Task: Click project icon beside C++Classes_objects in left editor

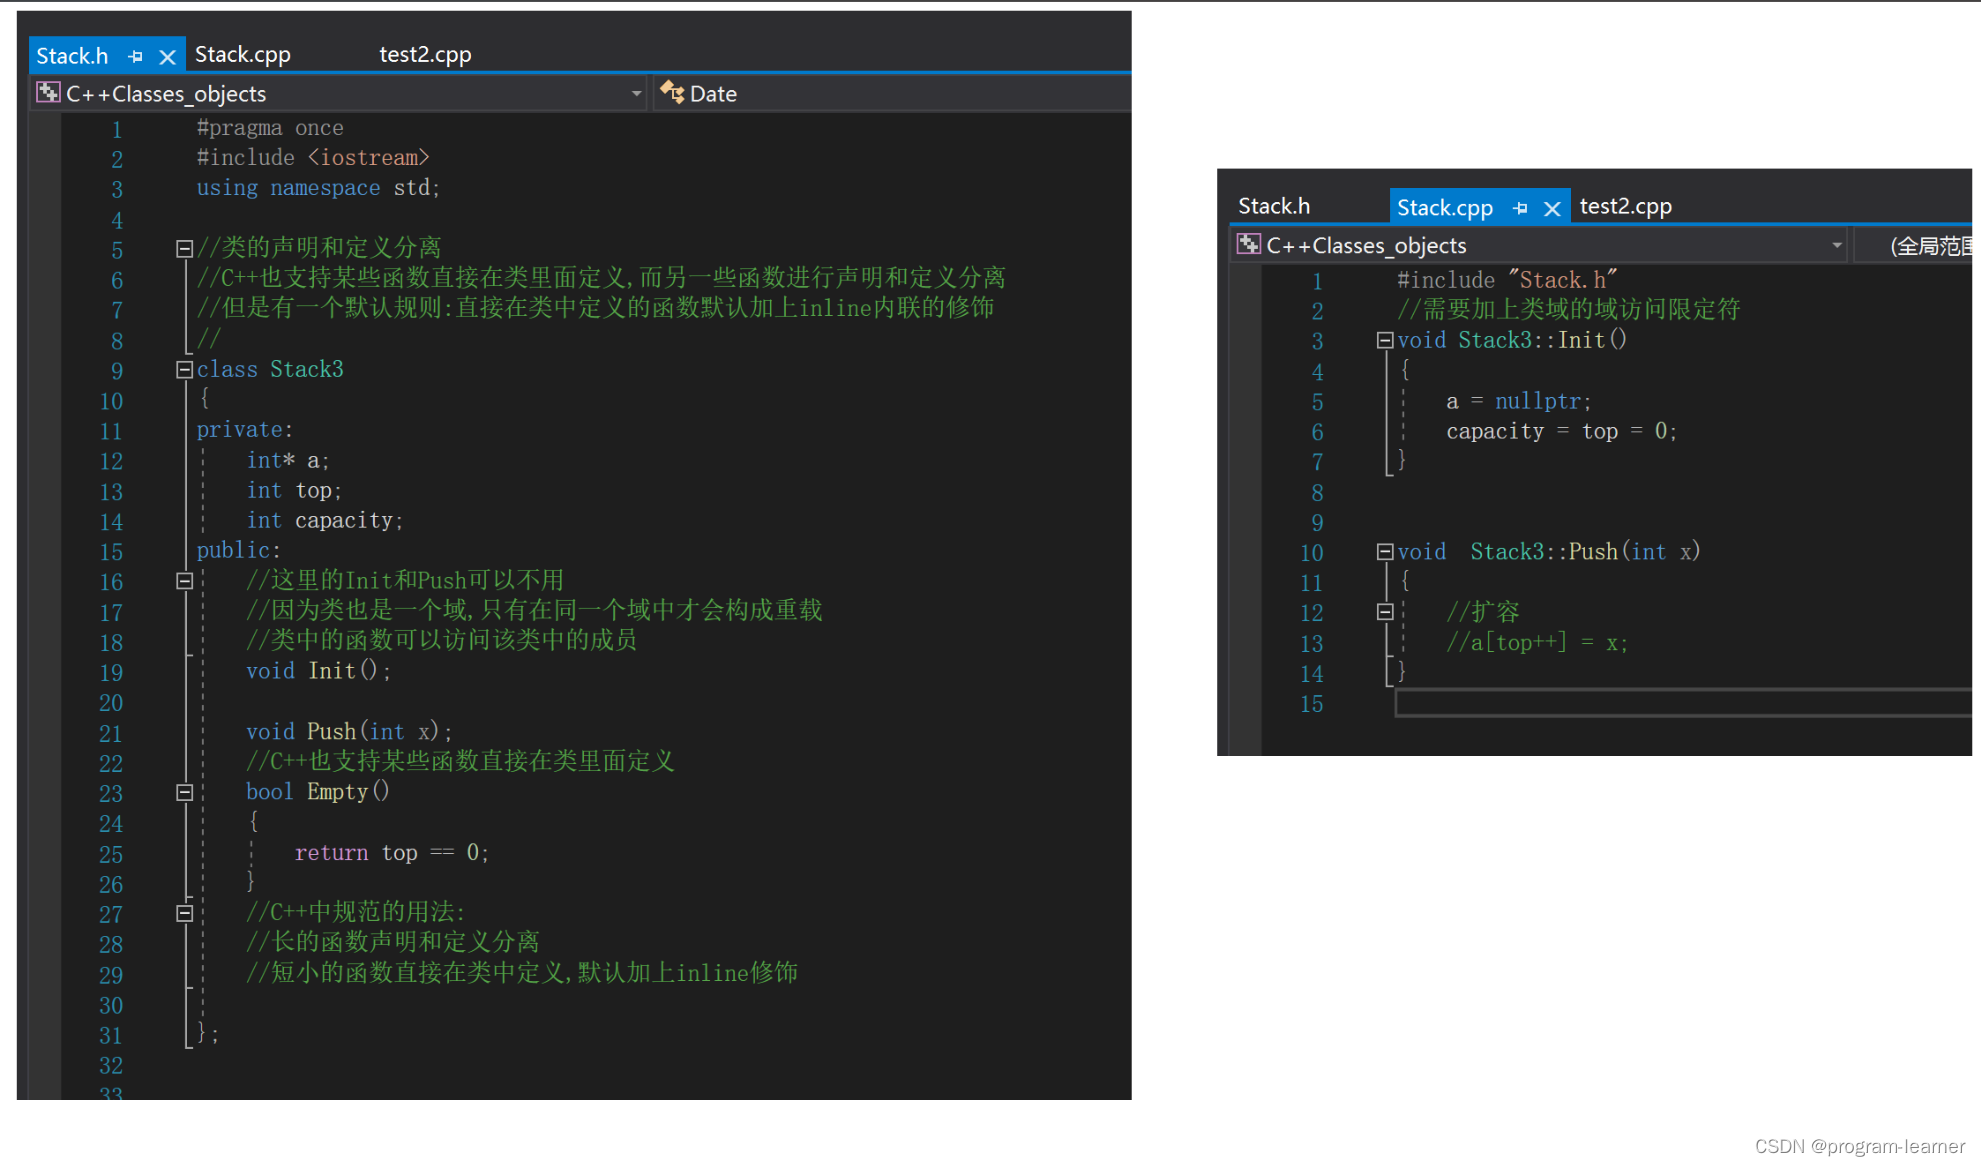Action: point(48,93)
